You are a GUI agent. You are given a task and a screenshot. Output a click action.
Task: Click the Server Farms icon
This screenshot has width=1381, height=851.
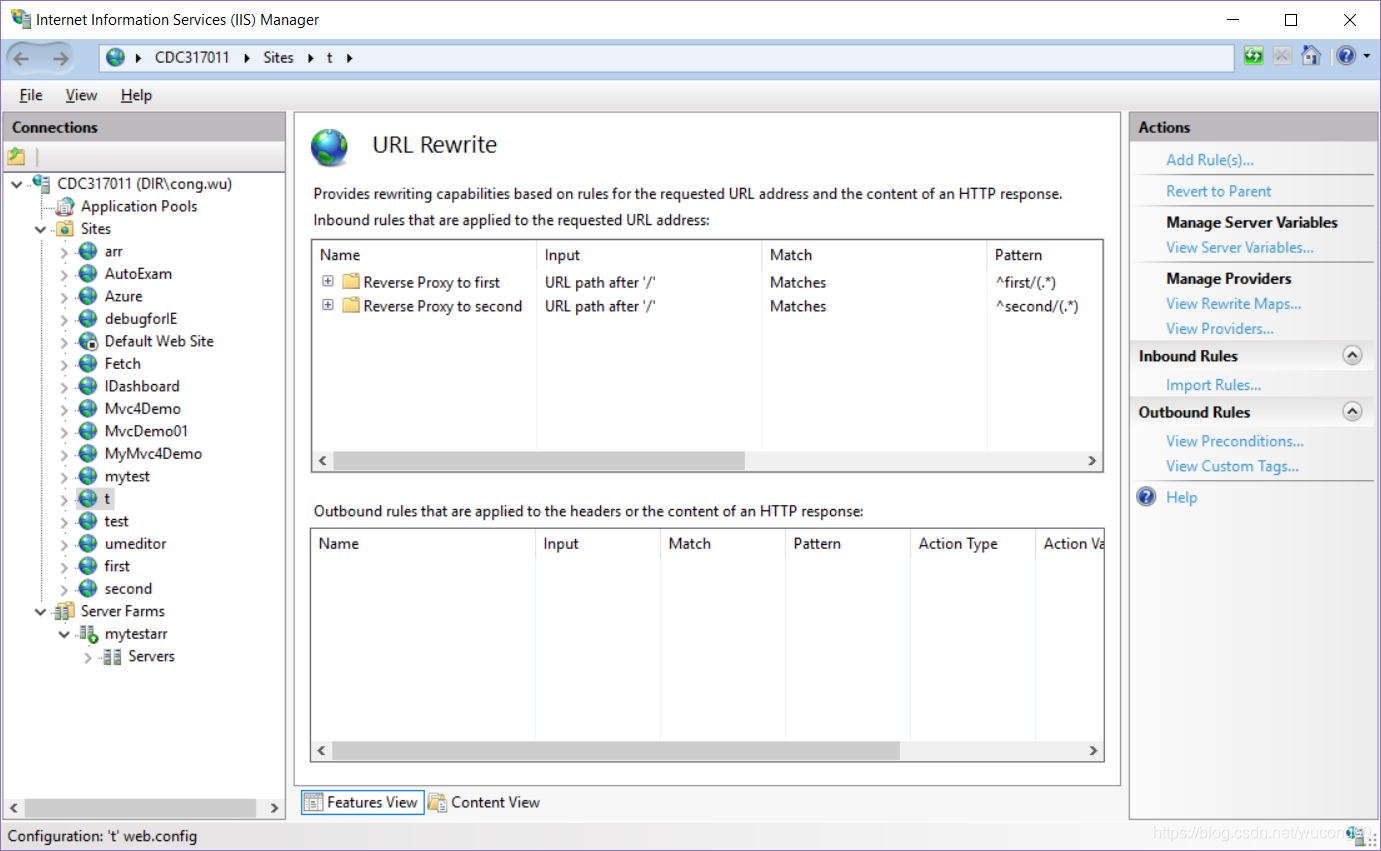coord(64,611)
